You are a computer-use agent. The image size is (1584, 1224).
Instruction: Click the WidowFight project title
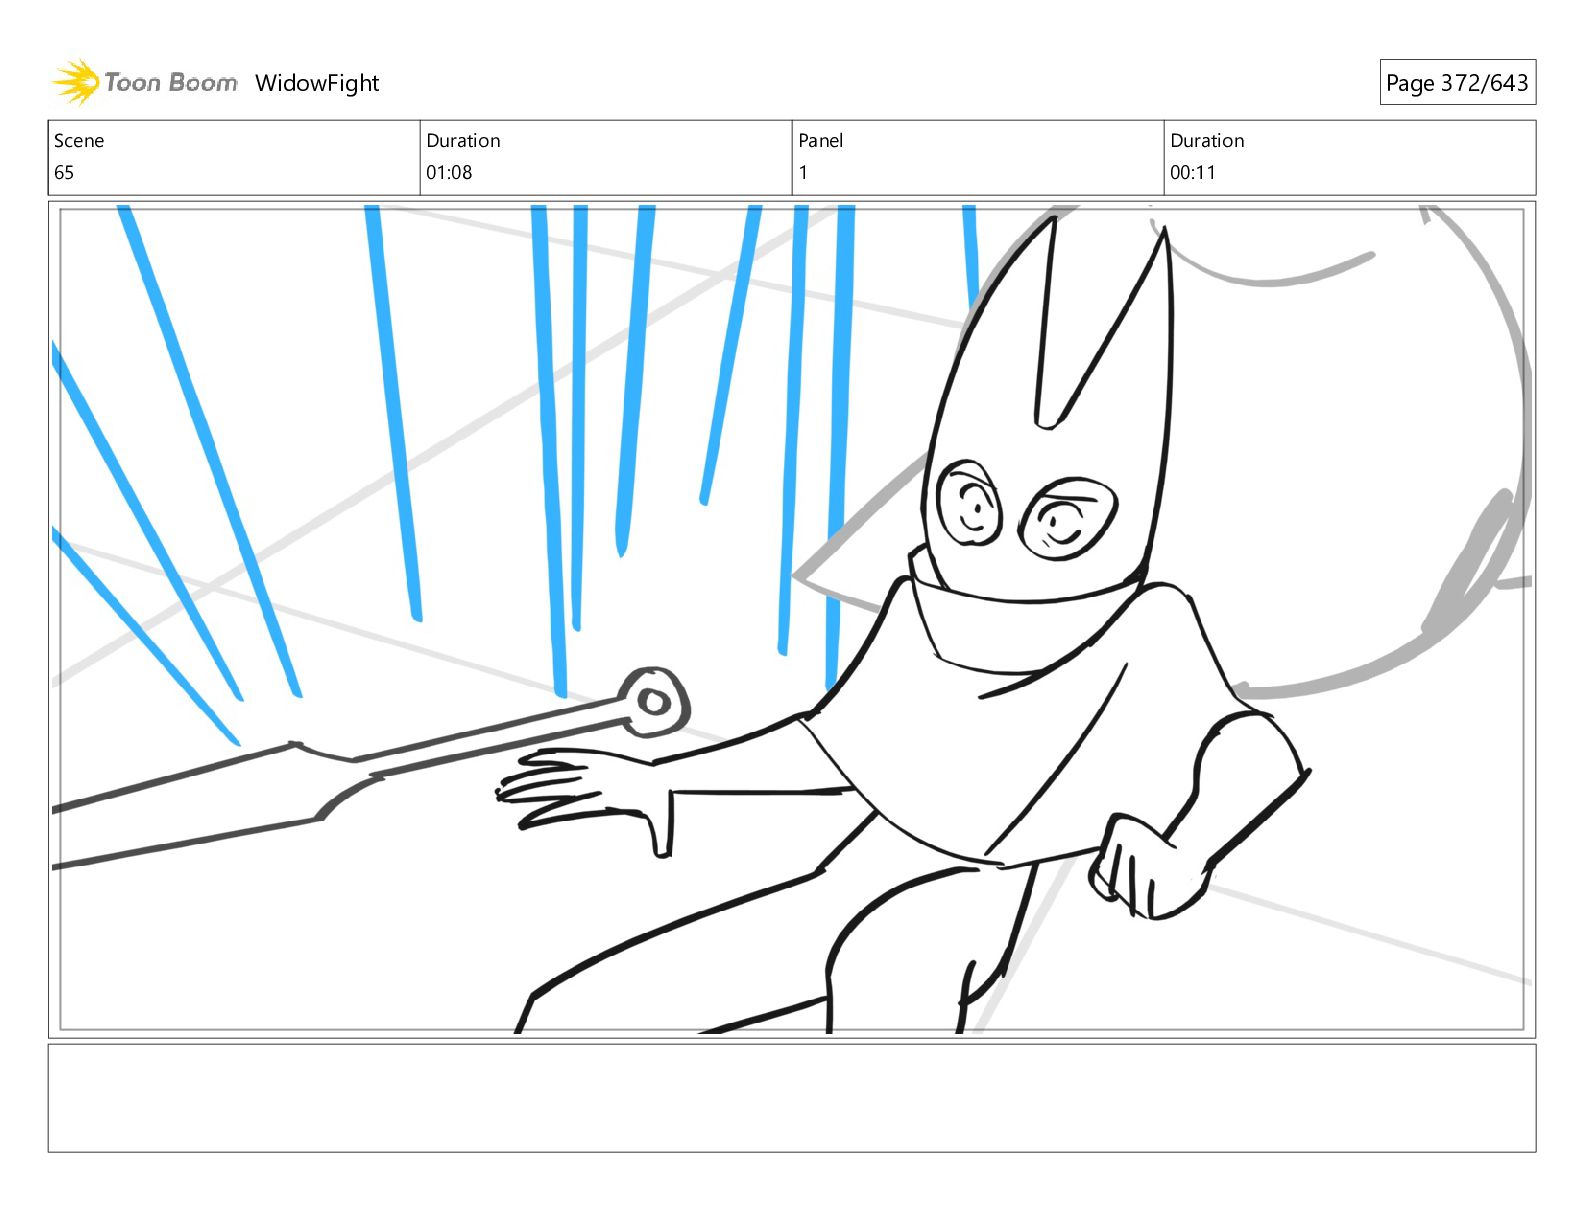point(317,83)
